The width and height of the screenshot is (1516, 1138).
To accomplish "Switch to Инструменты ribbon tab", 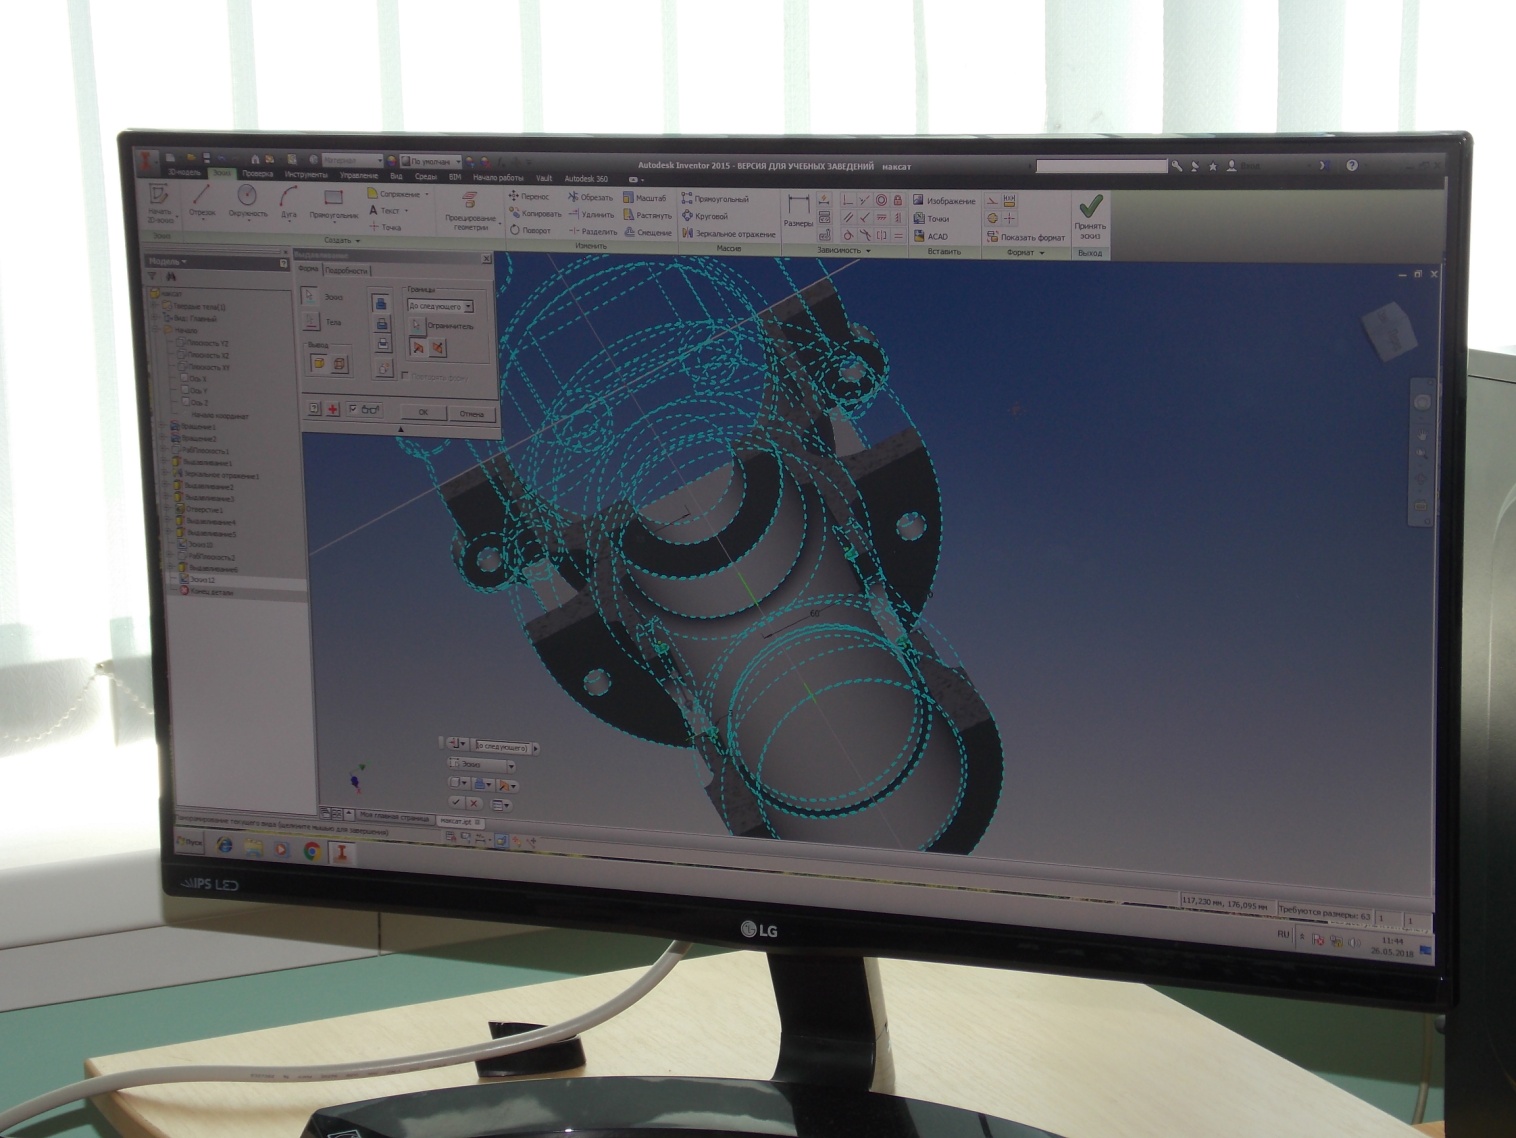I will pos(306,175).
